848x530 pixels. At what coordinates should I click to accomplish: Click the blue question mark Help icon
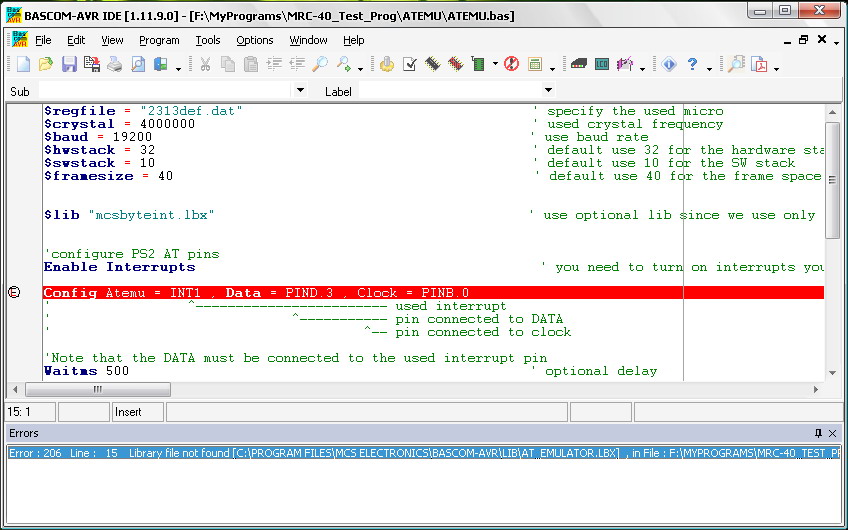pyautogui.click(x=692, y=65)
